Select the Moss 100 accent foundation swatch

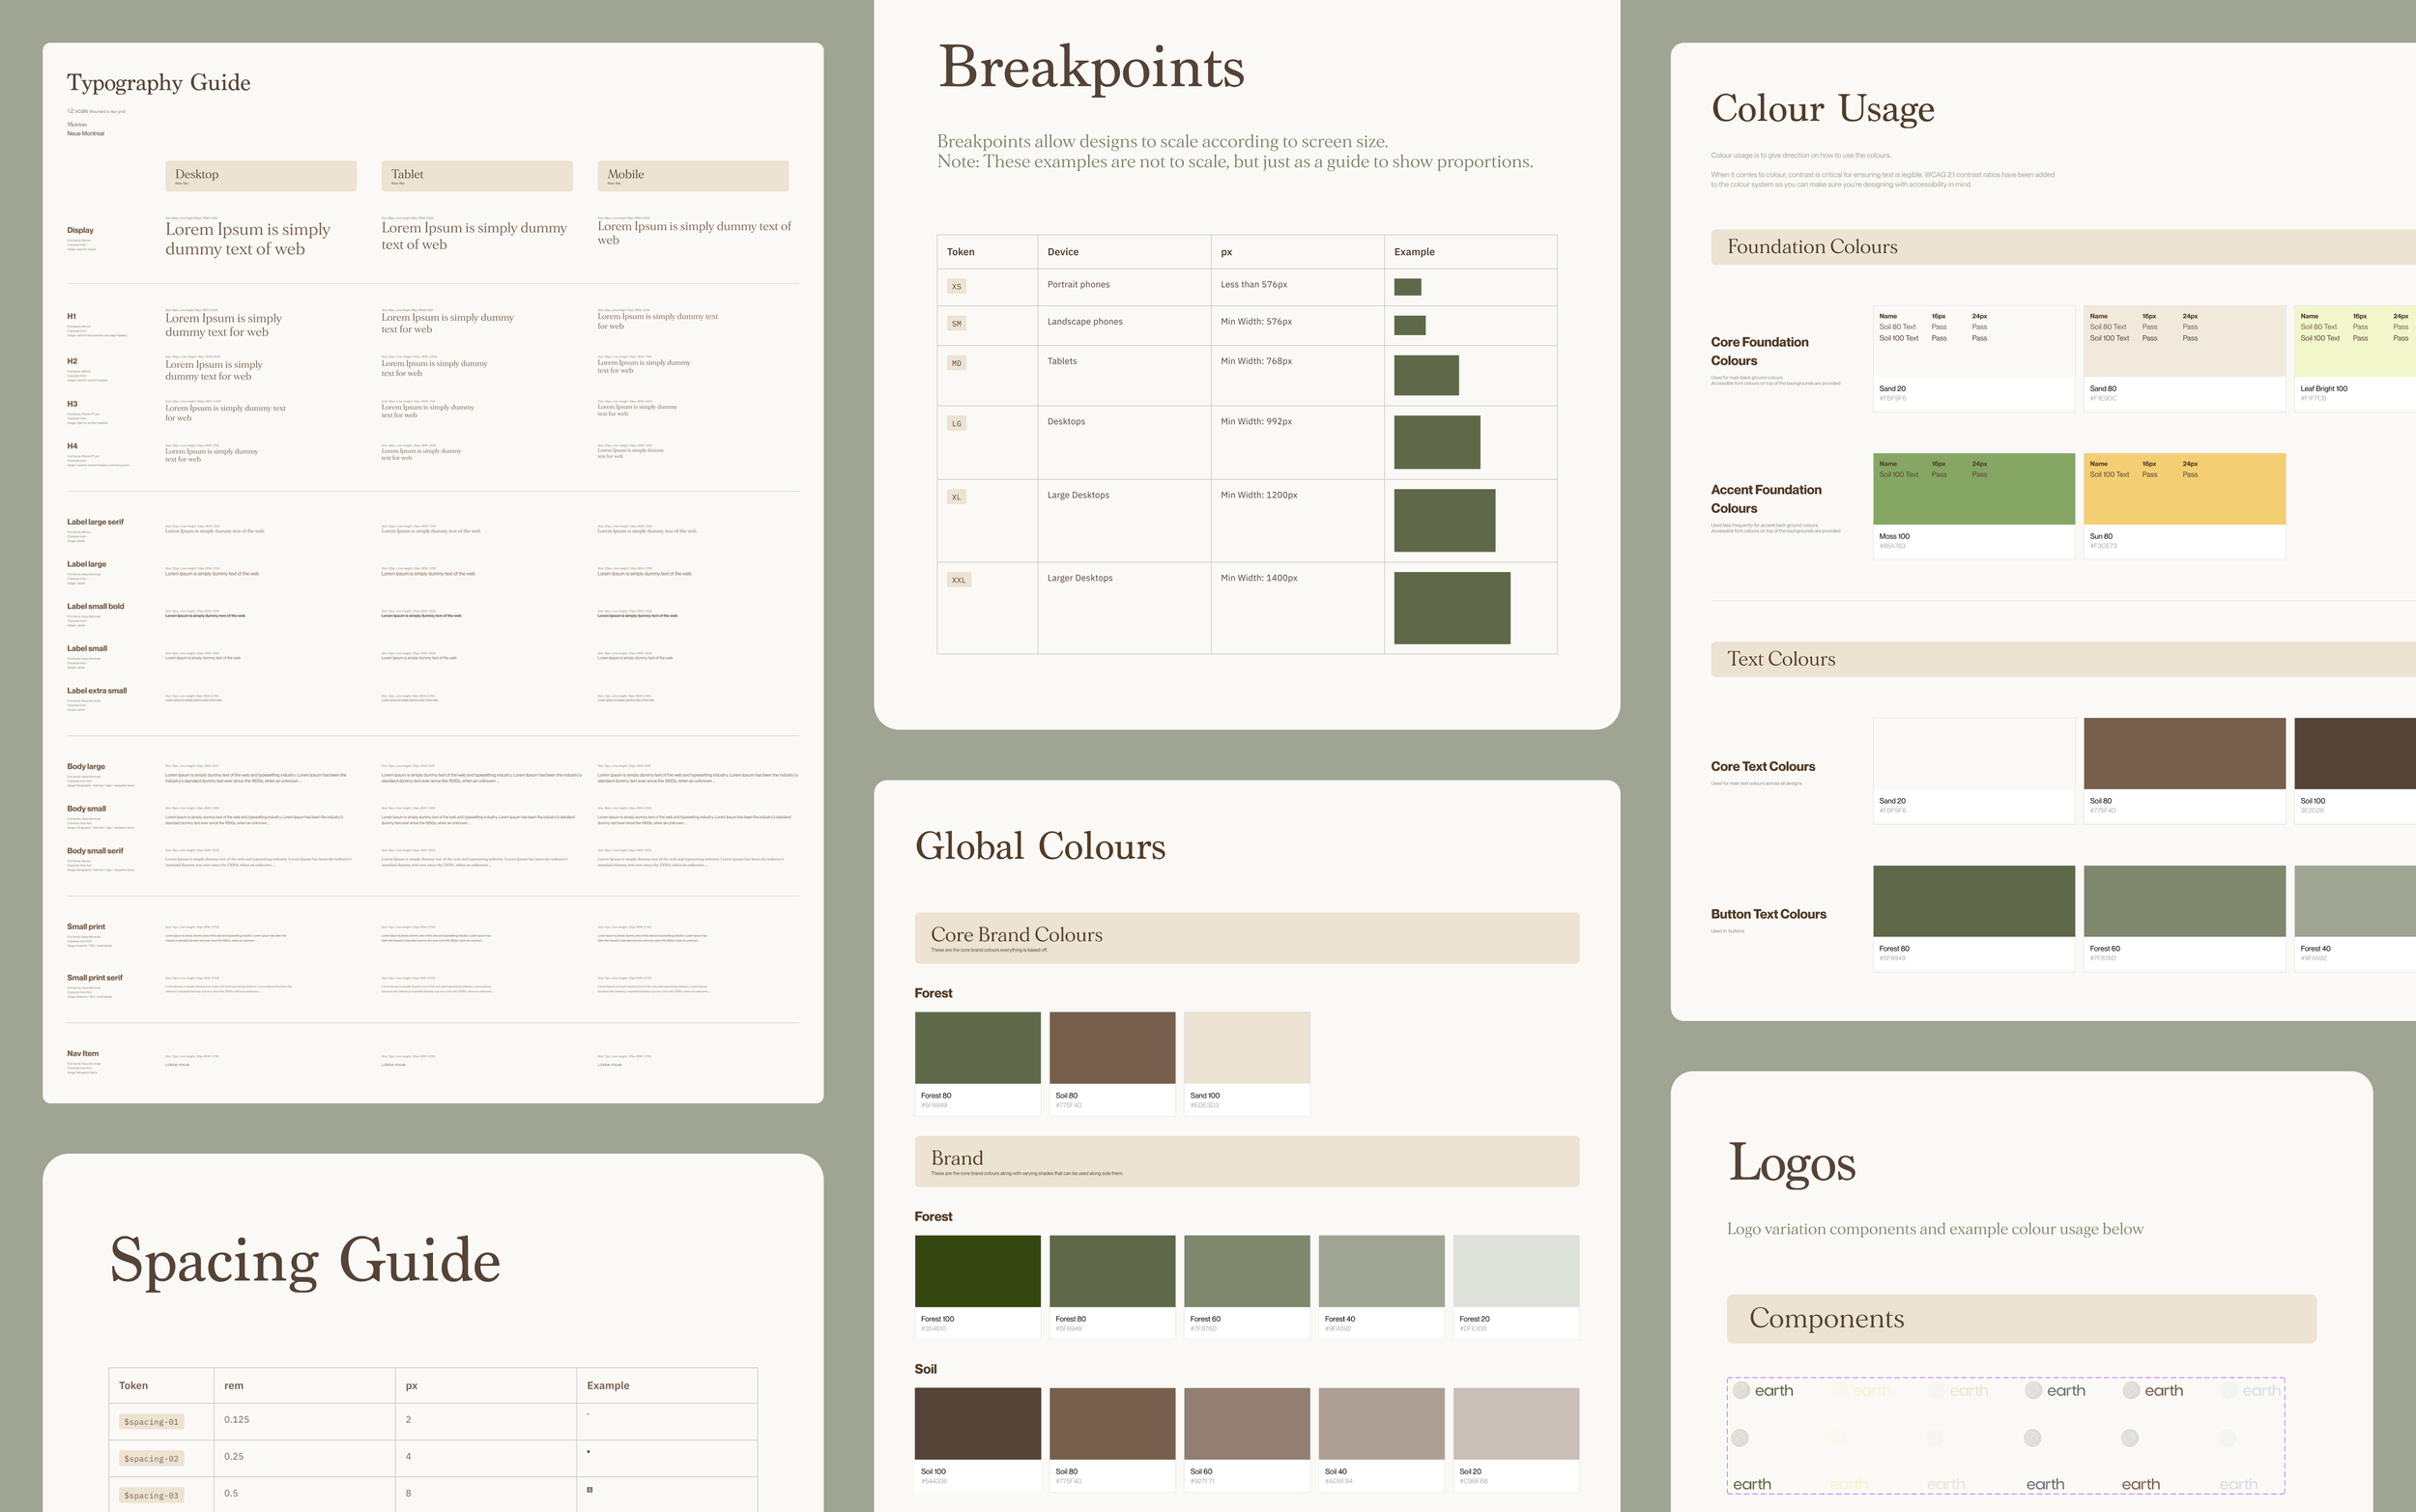(x=1974, y=505)
